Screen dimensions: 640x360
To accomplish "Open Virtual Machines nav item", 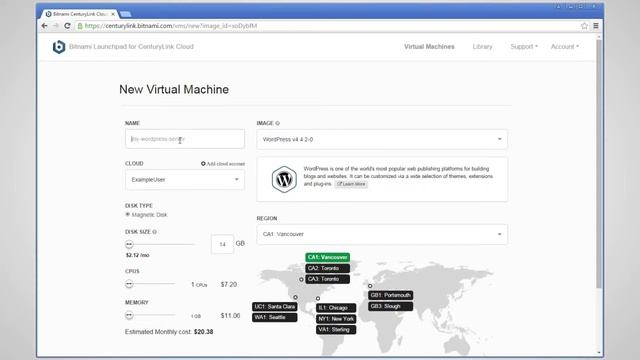I will [429, 47].
